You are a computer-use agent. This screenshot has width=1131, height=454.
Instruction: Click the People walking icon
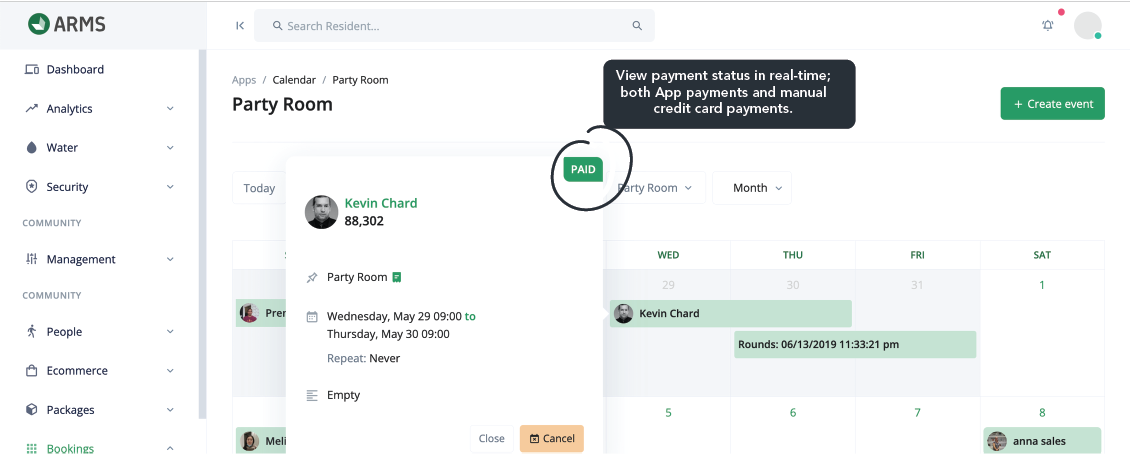click(x=31, y=331)
